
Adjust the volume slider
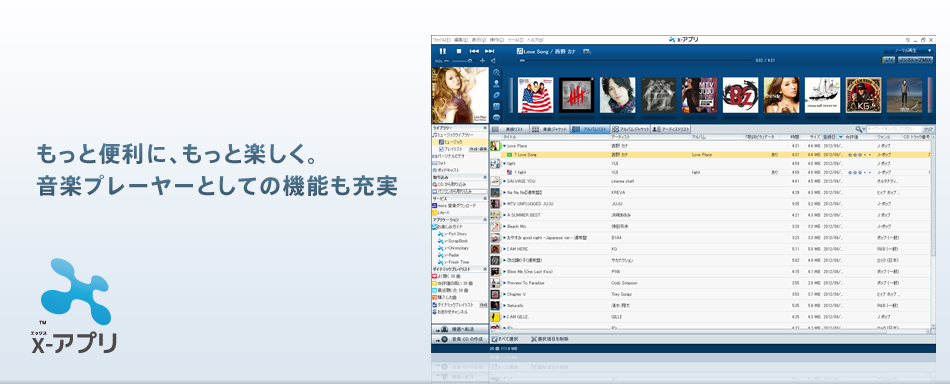point(463,61)
